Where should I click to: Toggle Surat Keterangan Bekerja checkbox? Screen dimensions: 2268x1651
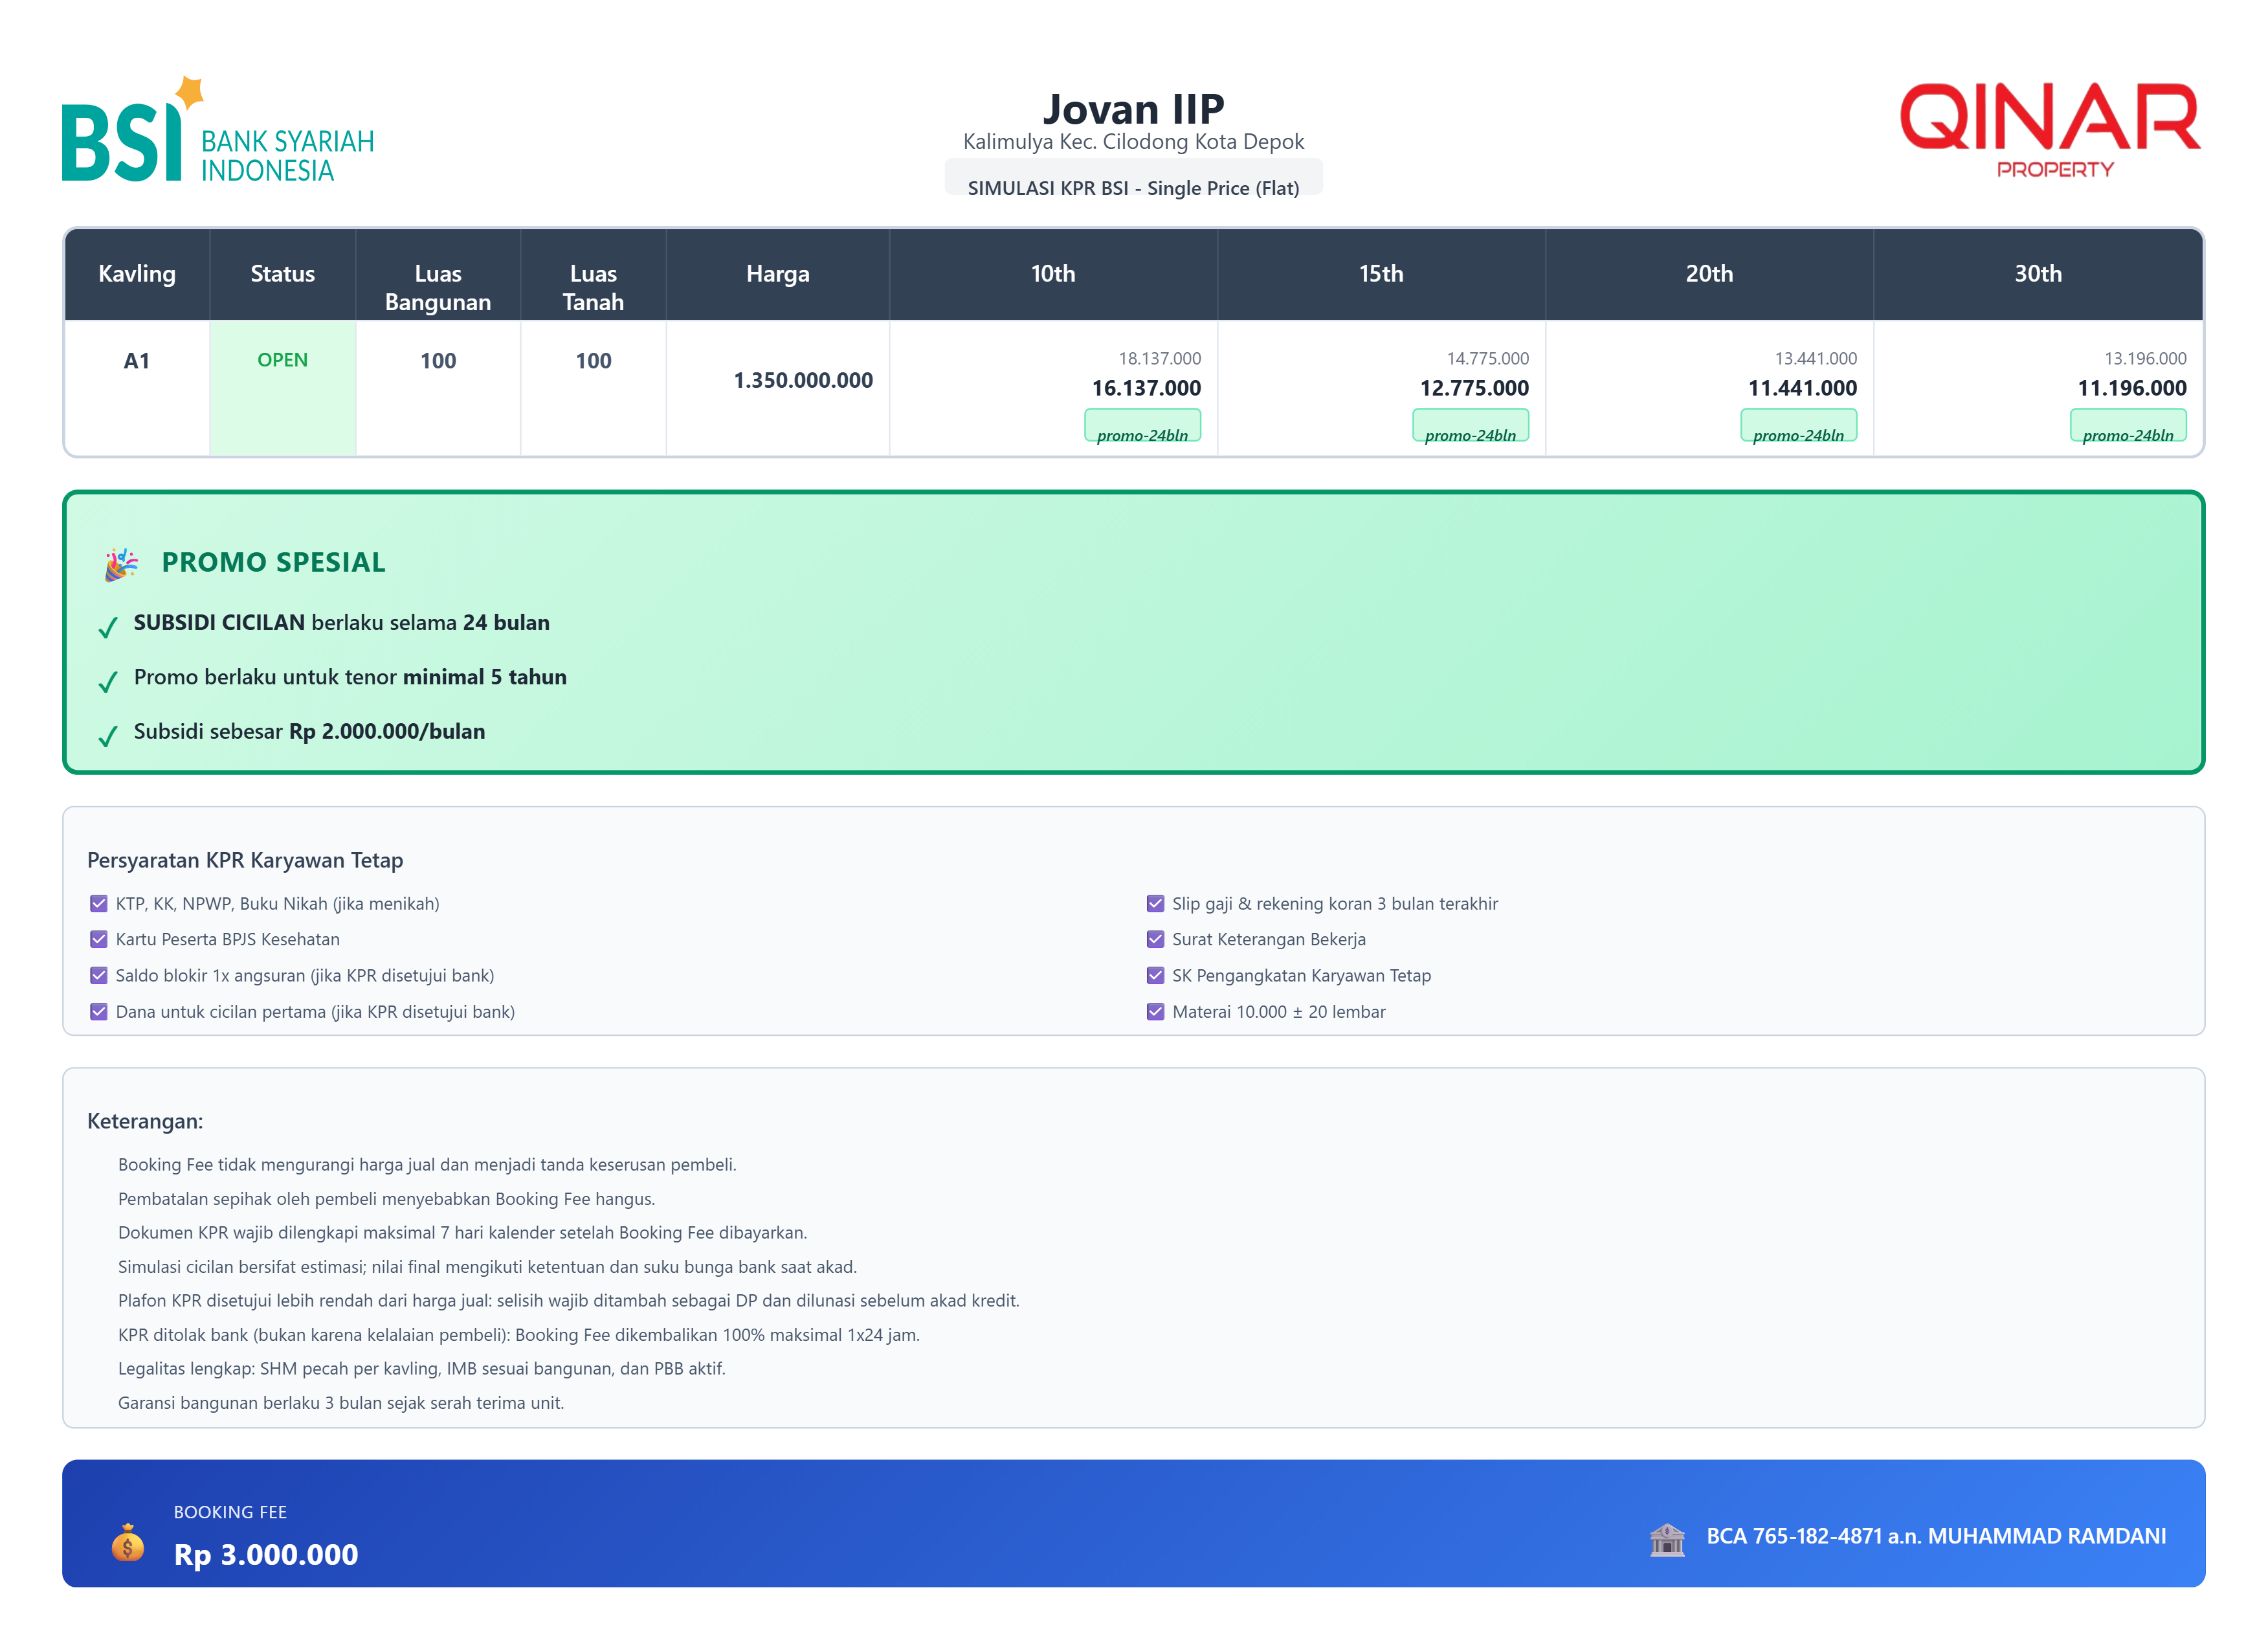click(x=1155, y=940)
